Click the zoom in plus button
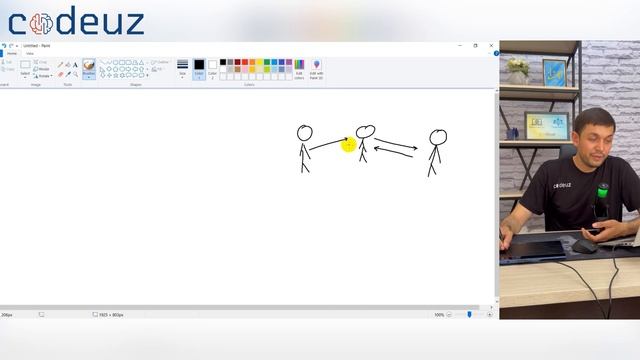The height and width of the screenshot is (360, 640). click(x=489, y=315)
